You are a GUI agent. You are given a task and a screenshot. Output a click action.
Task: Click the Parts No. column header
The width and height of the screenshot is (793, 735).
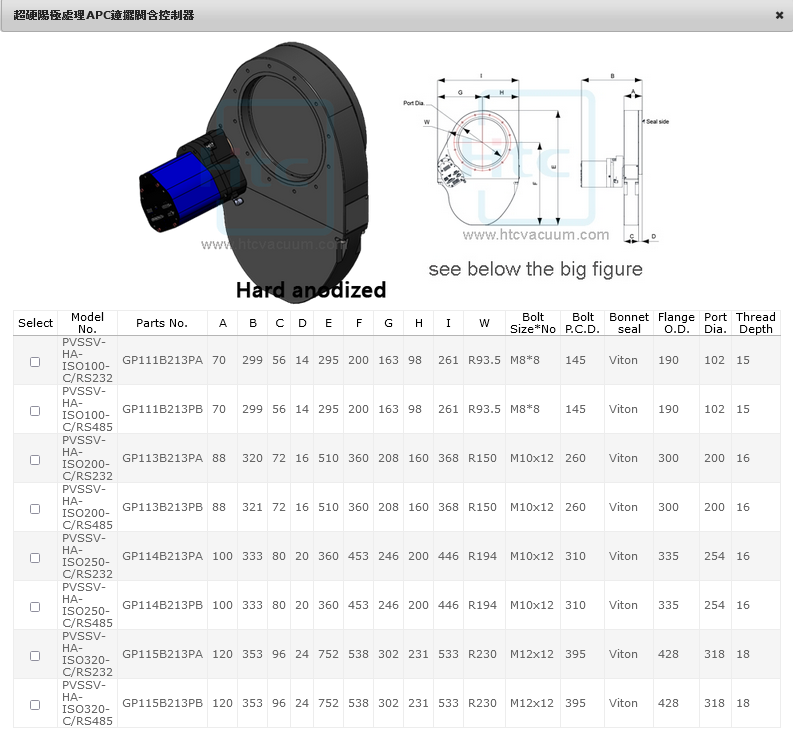point(162,323)
